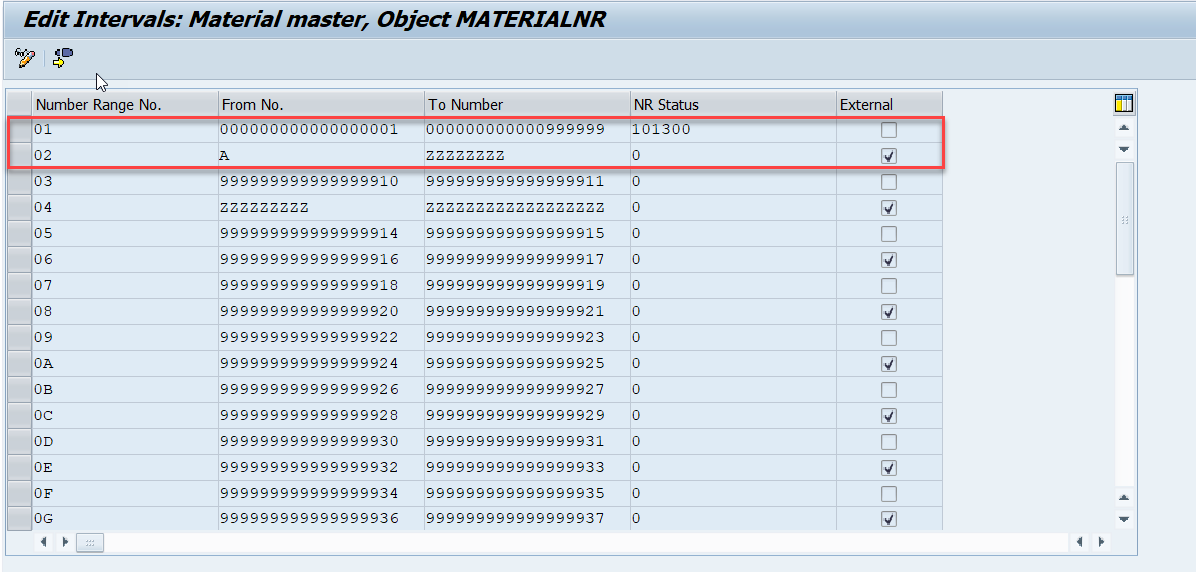1196x572 pixels.
Task: Click the vertical scrollbar thumb
Action: click(x=1124, y=218)
